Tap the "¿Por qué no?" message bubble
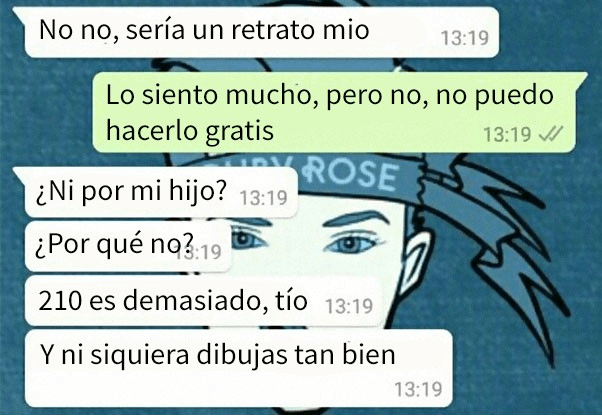This screenshot has height=416, width=602. tap(128, 246)
